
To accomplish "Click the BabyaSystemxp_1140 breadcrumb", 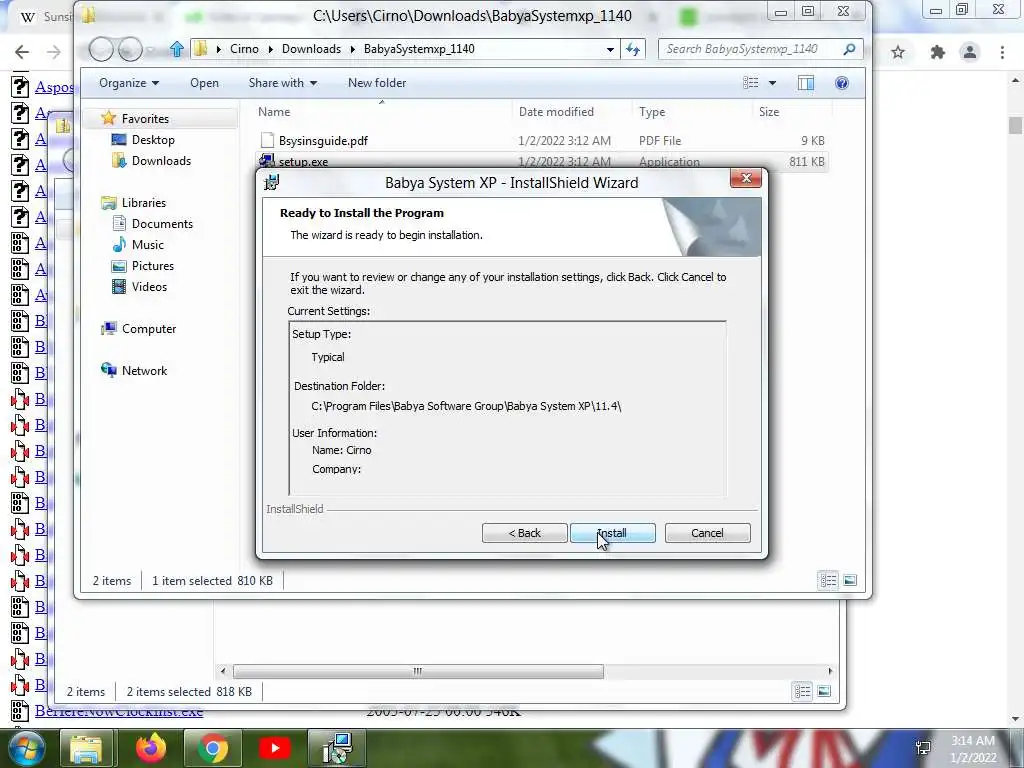I will coord(419,49).
